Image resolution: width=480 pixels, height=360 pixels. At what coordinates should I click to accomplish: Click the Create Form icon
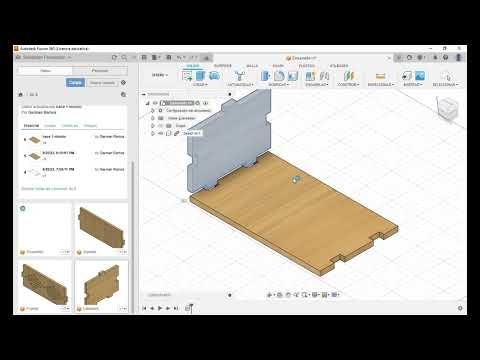point(214,76)
